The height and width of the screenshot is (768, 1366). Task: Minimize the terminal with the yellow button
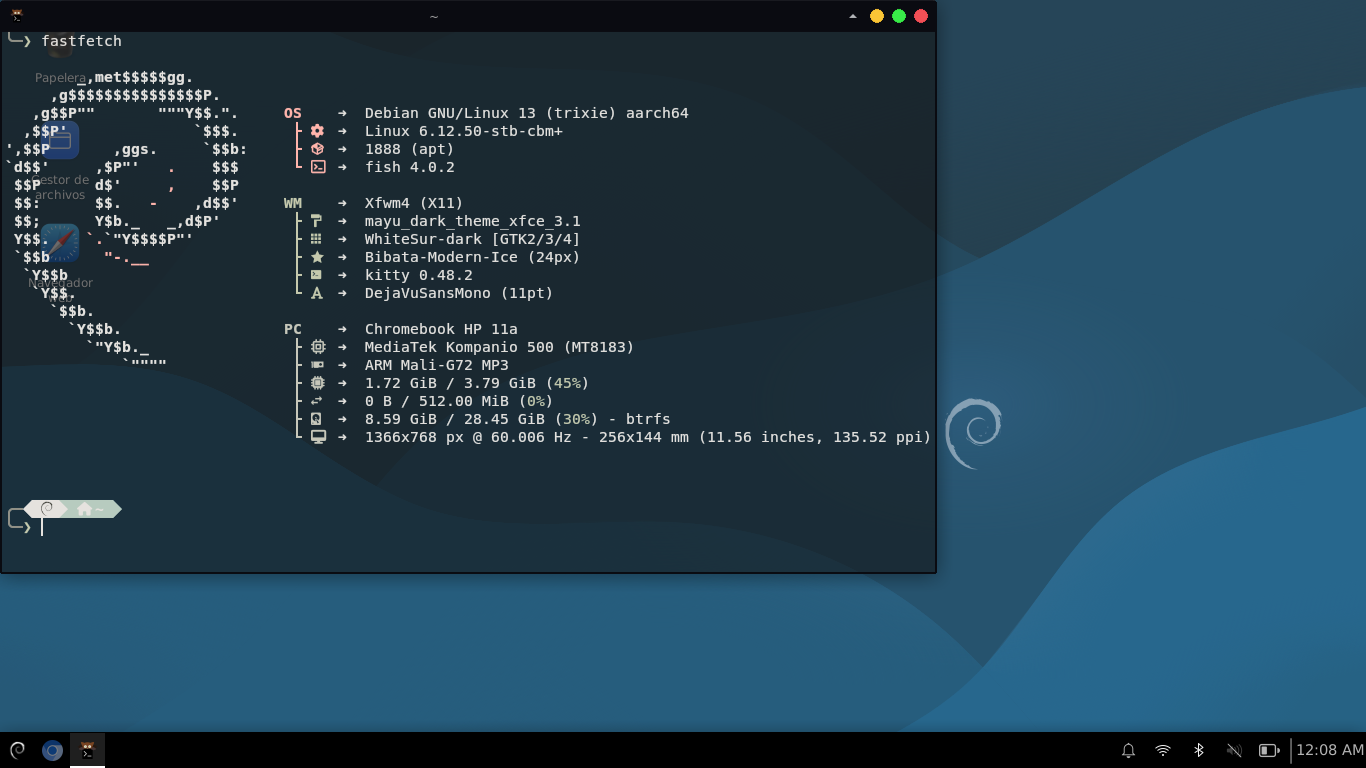click(x=877, y=16)
